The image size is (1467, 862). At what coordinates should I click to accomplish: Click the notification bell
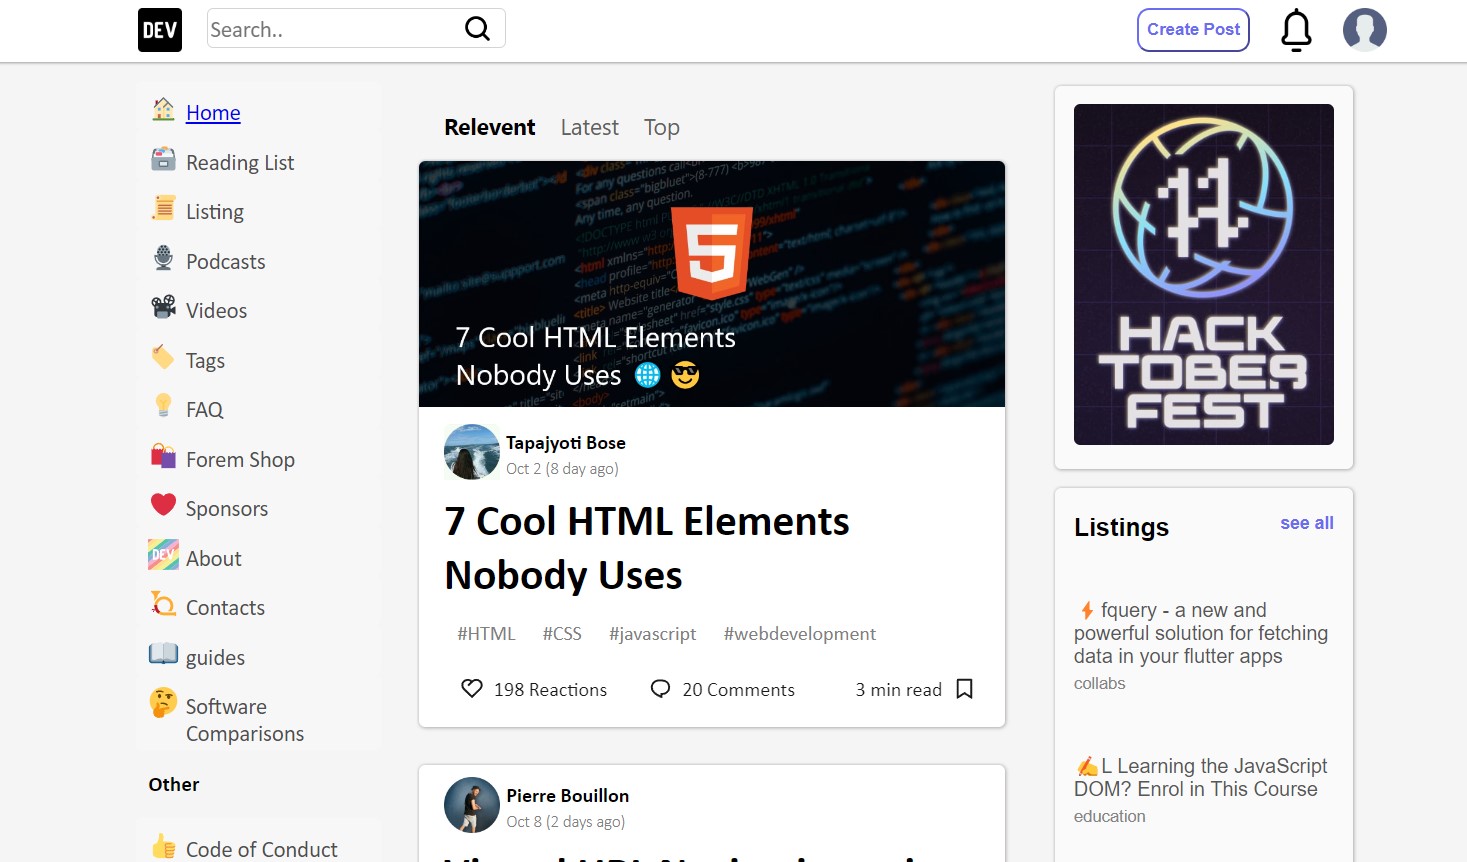point(1295,29)
